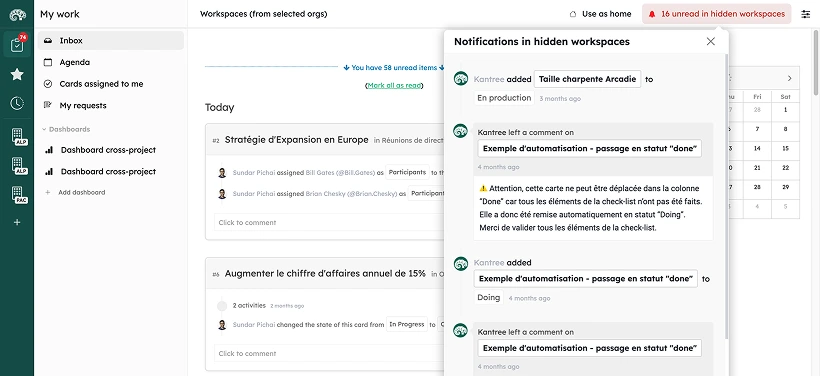The height and width of the screenshot is (376, 820).
Task: Collapse the Dashboards section
Action: coord(66,129)
